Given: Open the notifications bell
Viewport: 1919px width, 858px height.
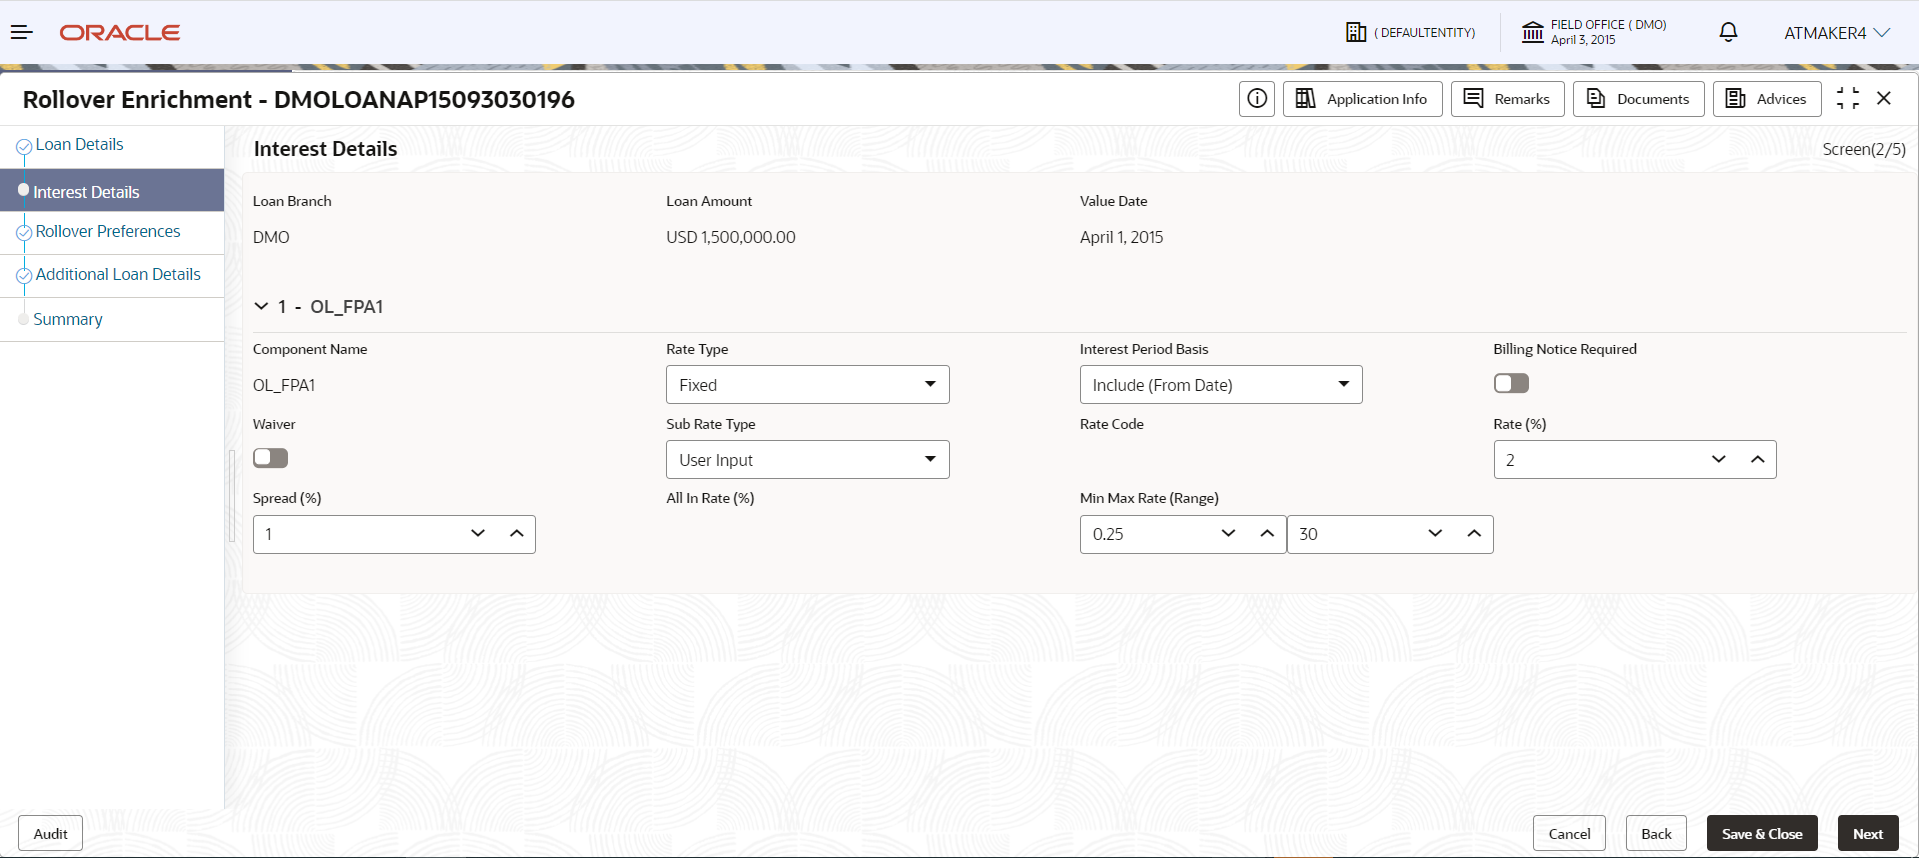Looking at the screenshot, I should tap(1728, 33).
